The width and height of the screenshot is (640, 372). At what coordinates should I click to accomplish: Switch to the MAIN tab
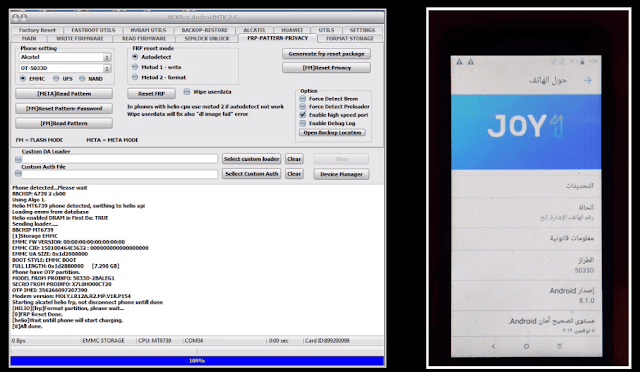(29, 38)
